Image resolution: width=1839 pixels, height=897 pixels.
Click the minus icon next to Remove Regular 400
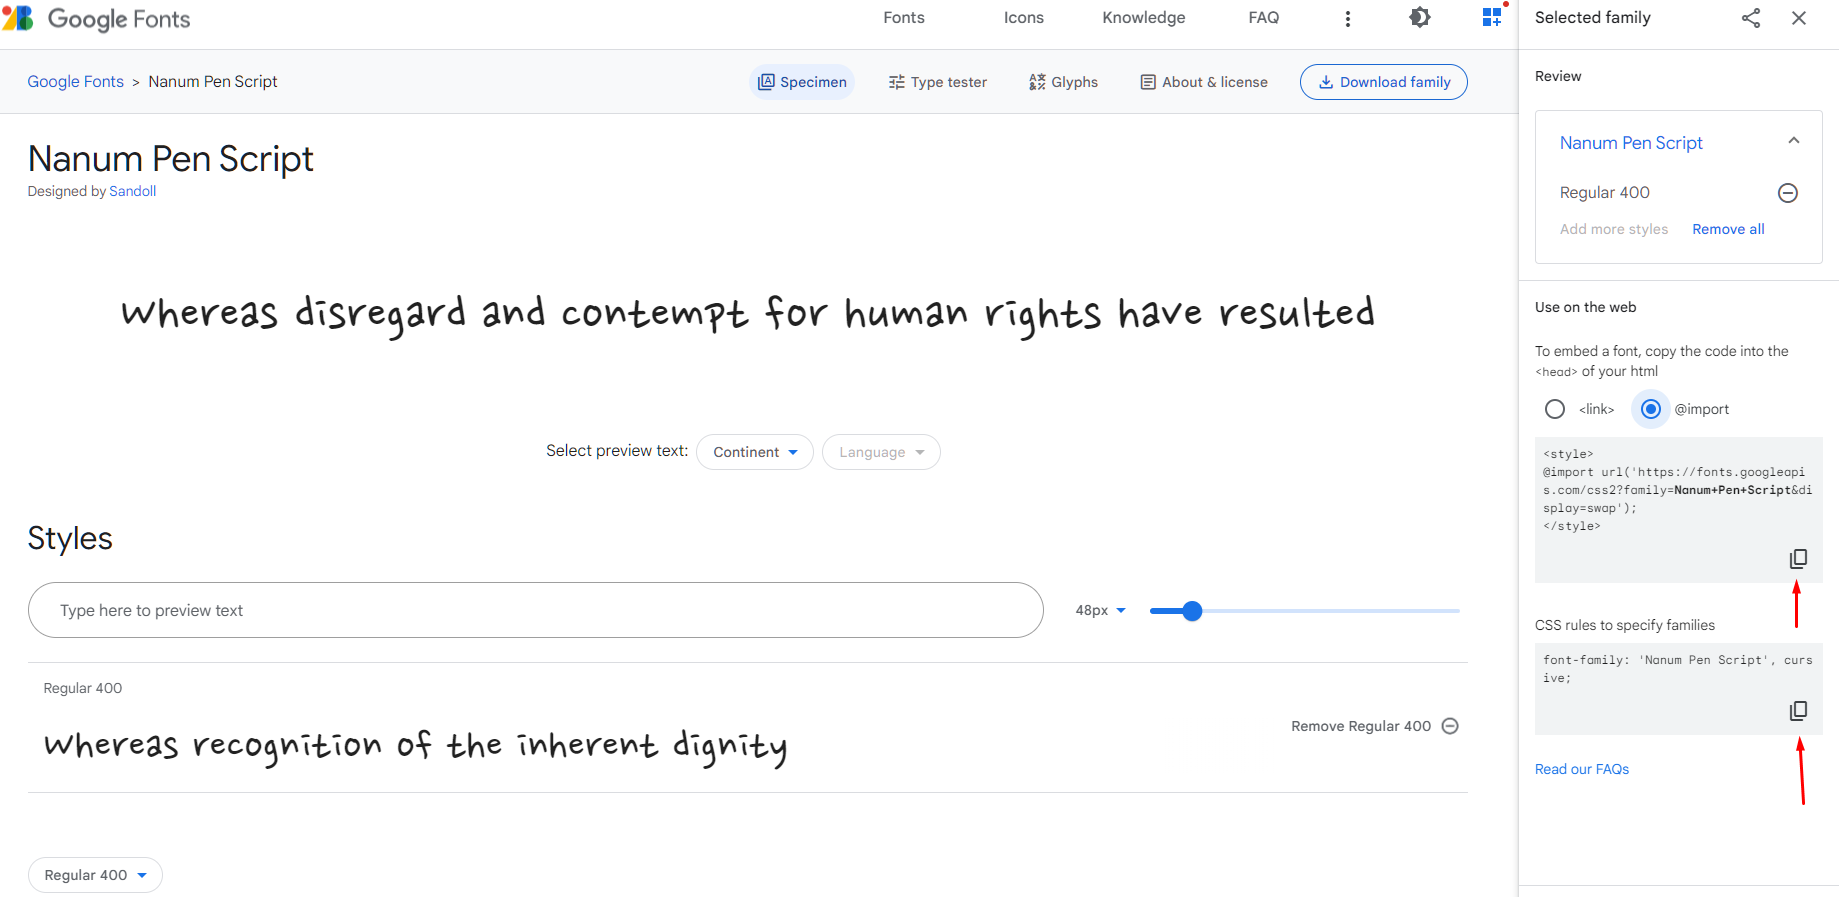click(1450, 726)
